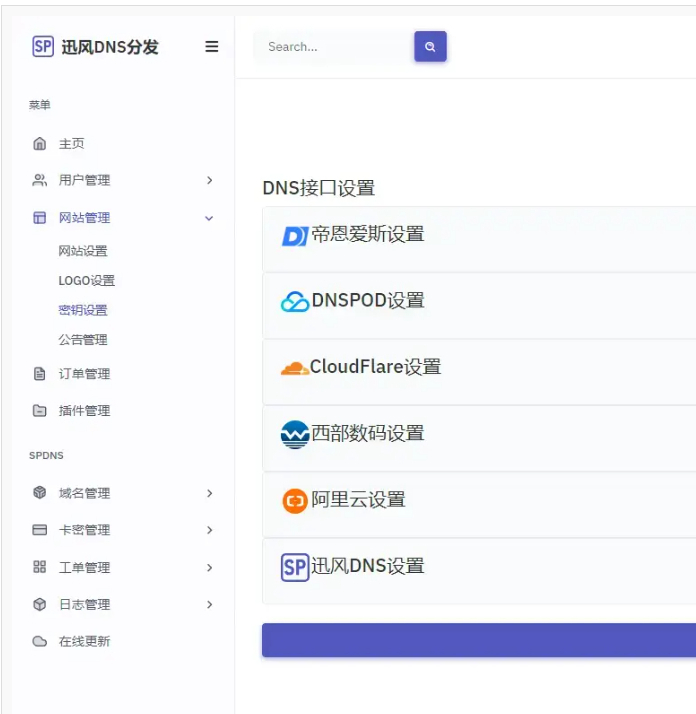Click the magnifier search button

[x=430, y=47]
